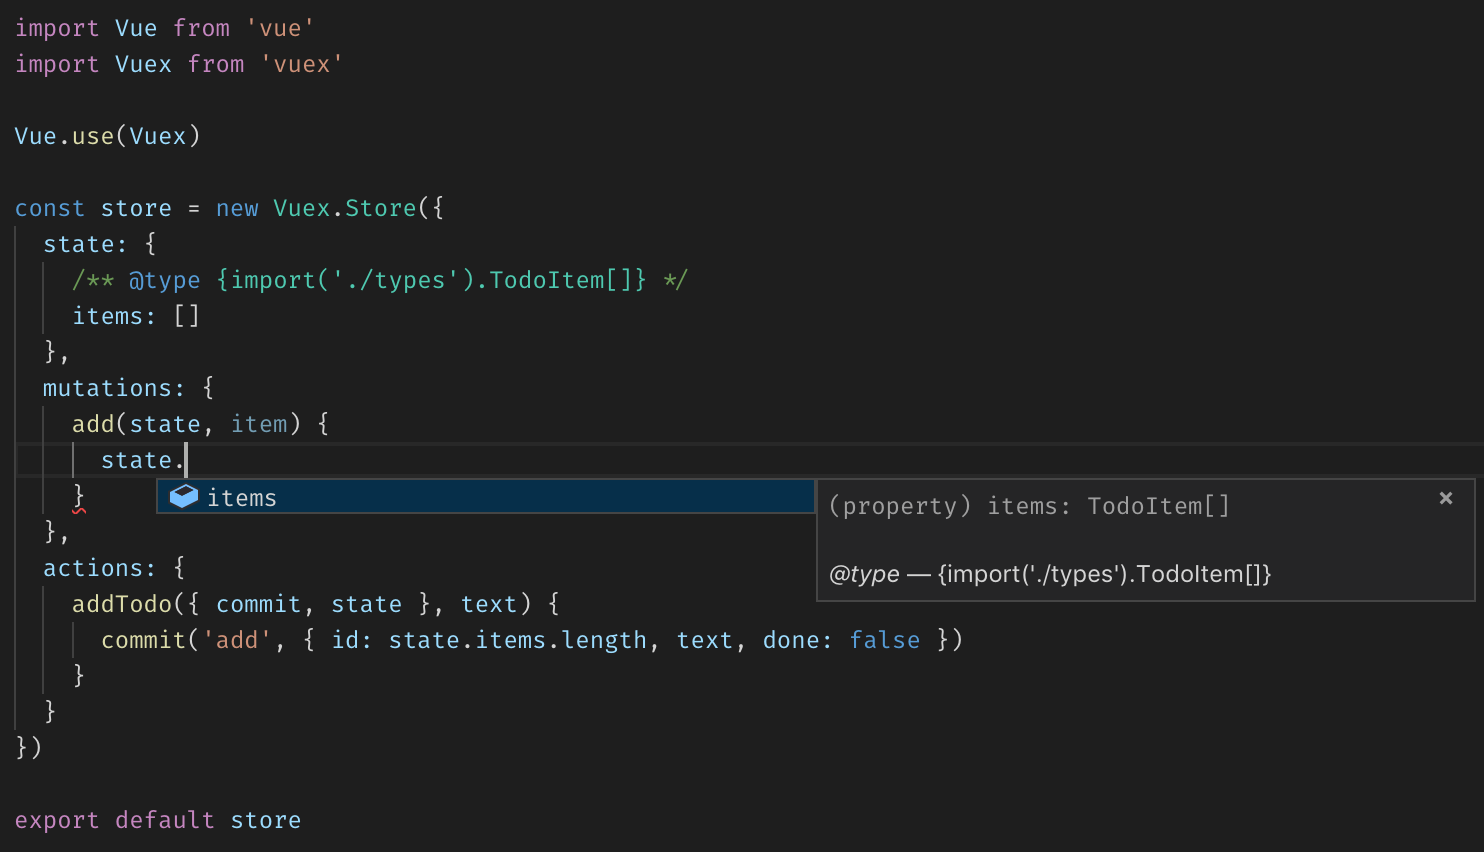This screenshot has width=1484, height=852.
Task: Click the false keyword in commit payload
Action: pos(884,640)
